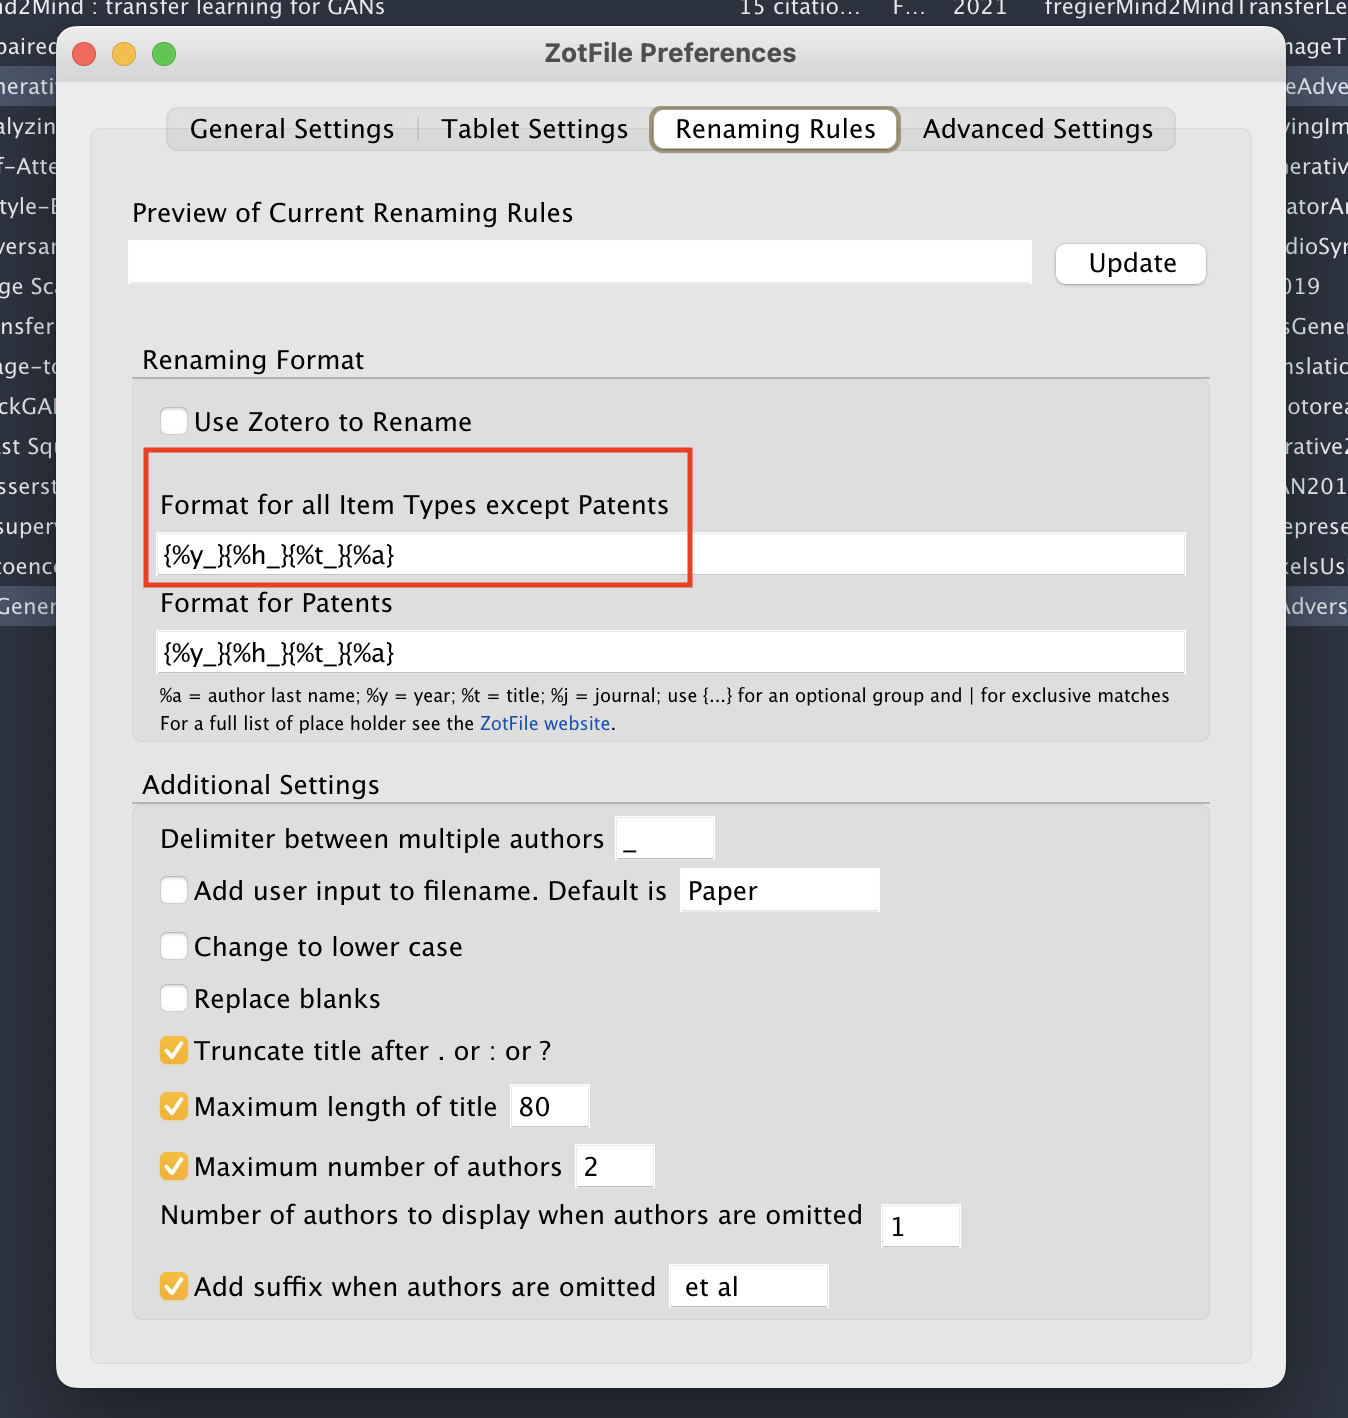Uncheck Maximum number of authors
Screen dimensions: 1348x1418
click(x=174, y=1166)
